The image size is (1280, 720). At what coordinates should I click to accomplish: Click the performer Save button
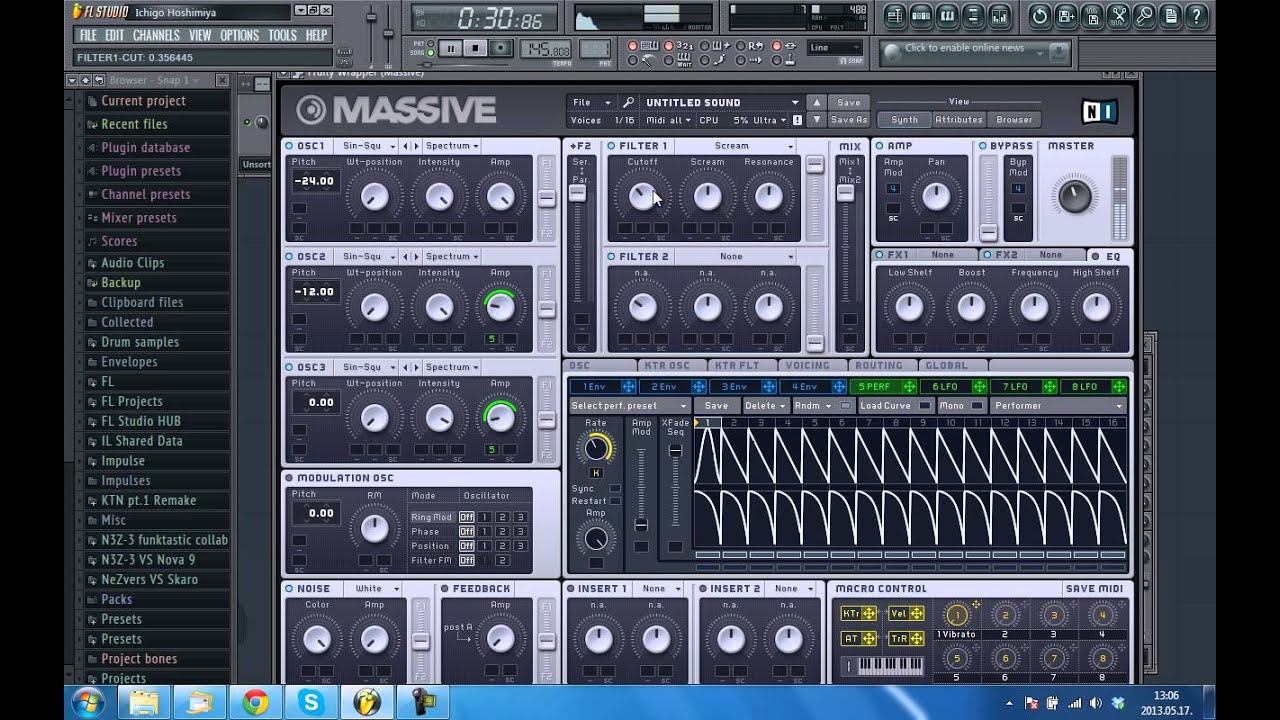[716, 406]
